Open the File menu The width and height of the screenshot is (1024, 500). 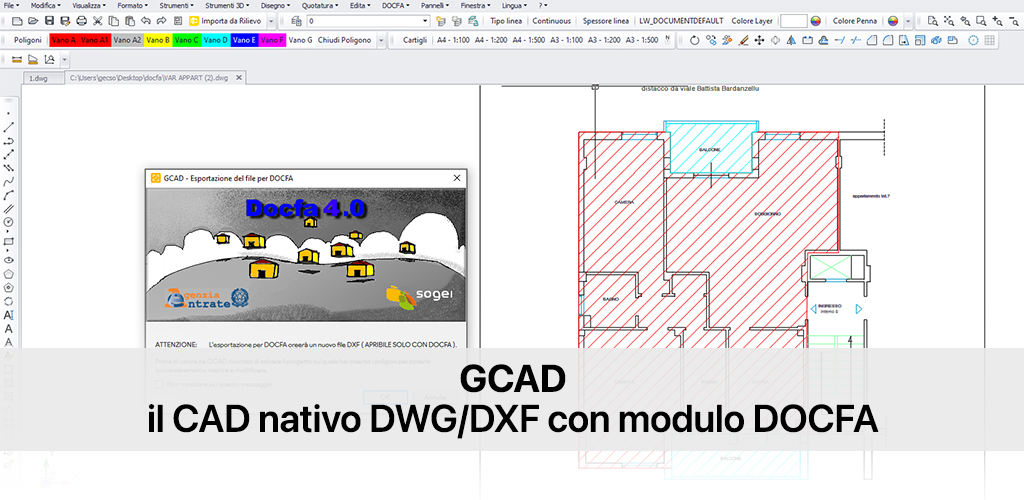(x=10, y=5)
